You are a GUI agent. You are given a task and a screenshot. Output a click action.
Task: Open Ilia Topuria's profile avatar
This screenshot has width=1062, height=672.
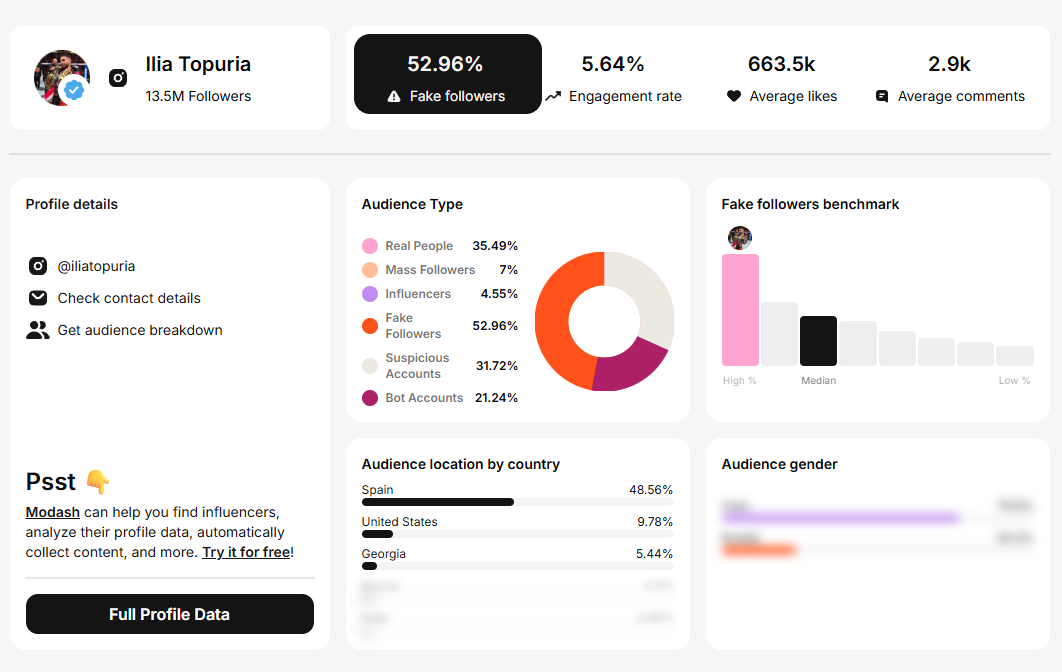point(62,77)
